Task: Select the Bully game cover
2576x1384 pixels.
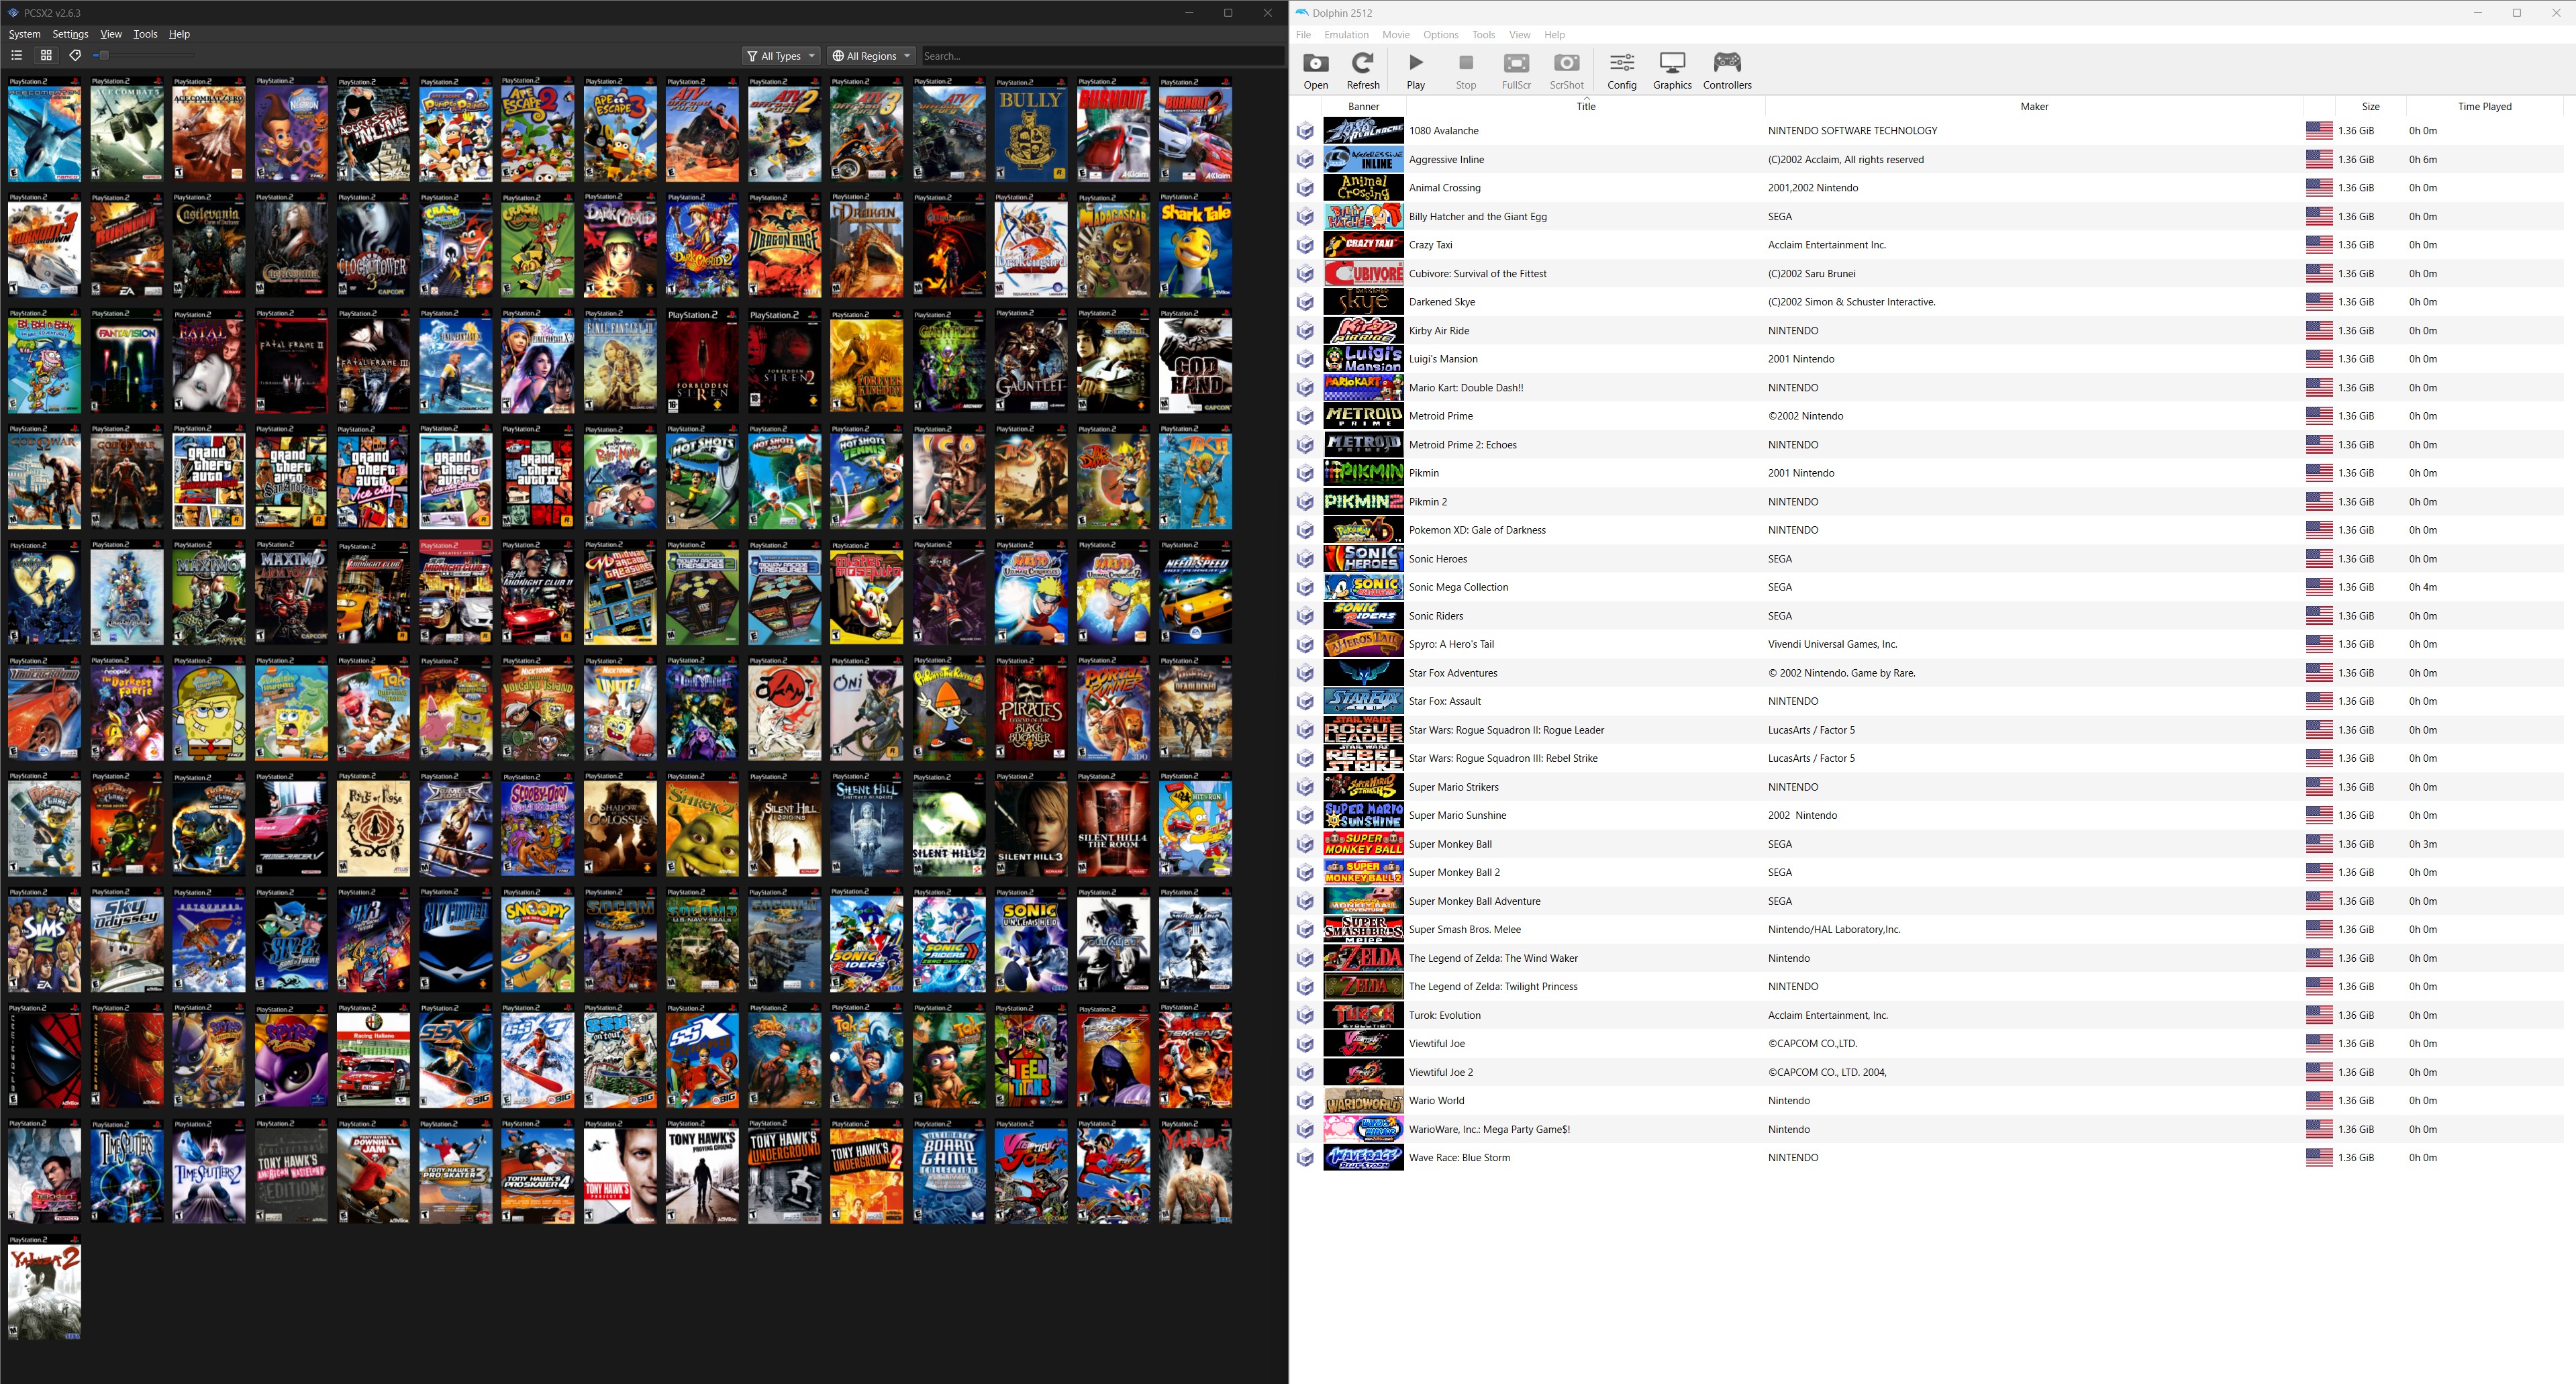Action: [1030, 130]
